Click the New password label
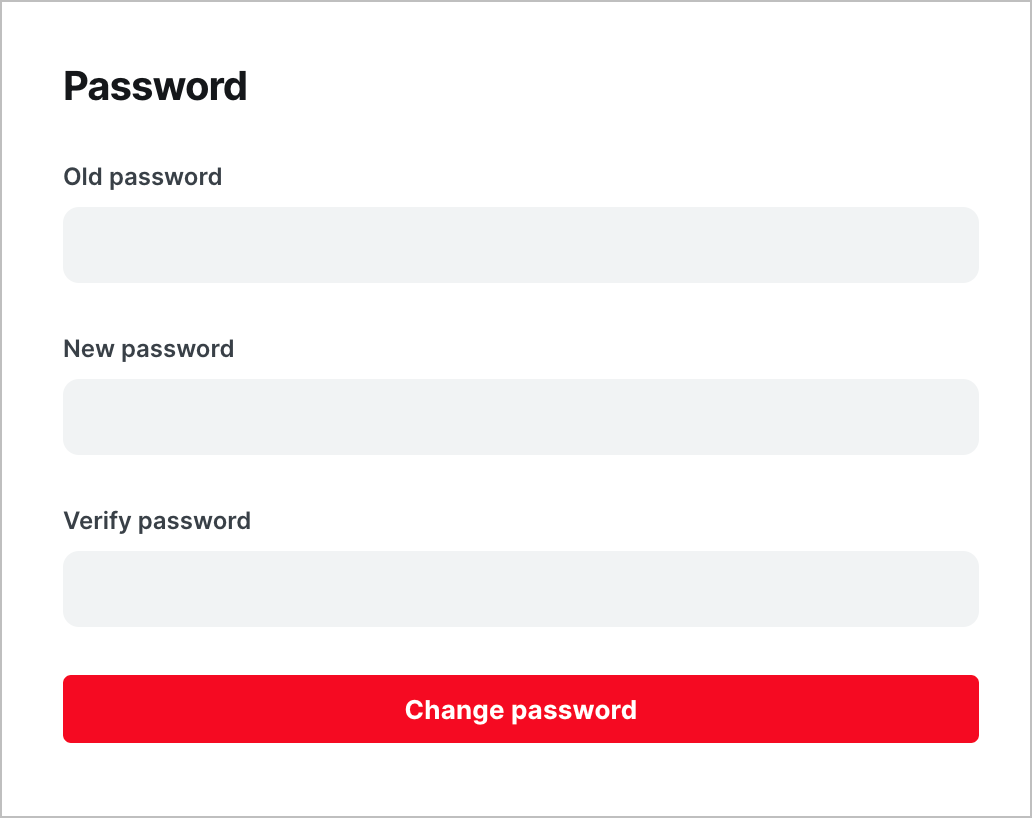Viewport: 1032px width, 818px height. [148, 349]
